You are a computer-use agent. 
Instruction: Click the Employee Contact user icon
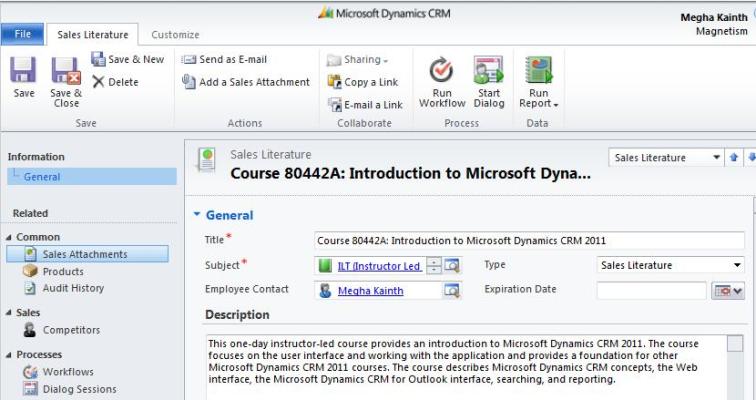(x=325, y=290)
